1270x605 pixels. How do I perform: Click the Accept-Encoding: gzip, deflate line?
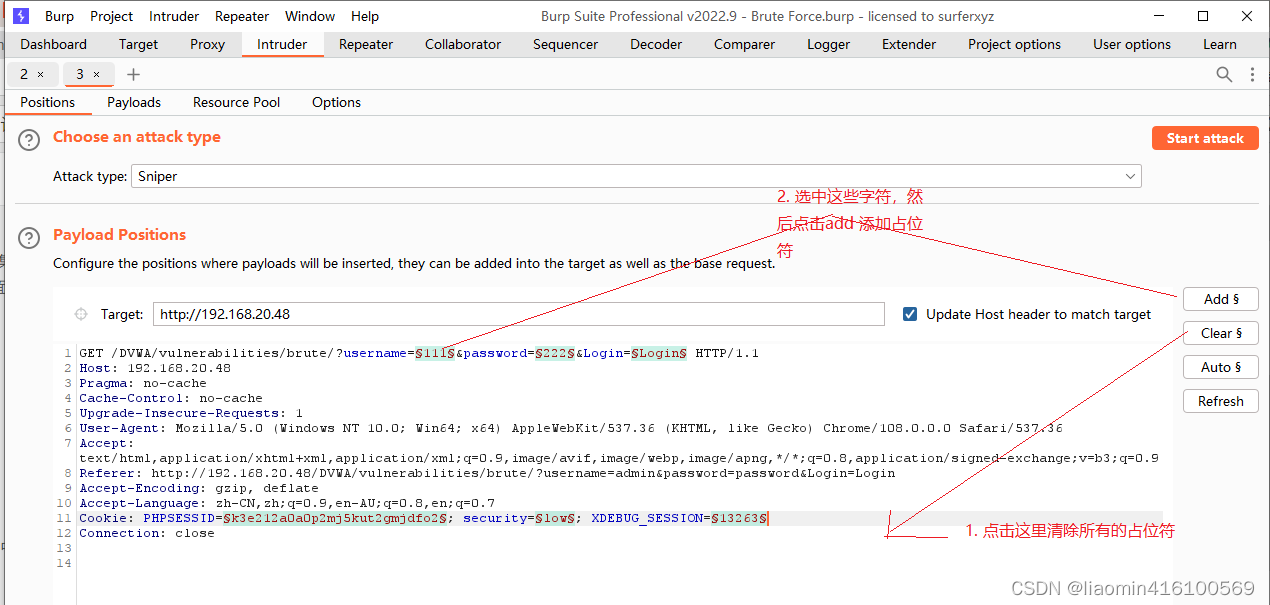pos(199,488)
